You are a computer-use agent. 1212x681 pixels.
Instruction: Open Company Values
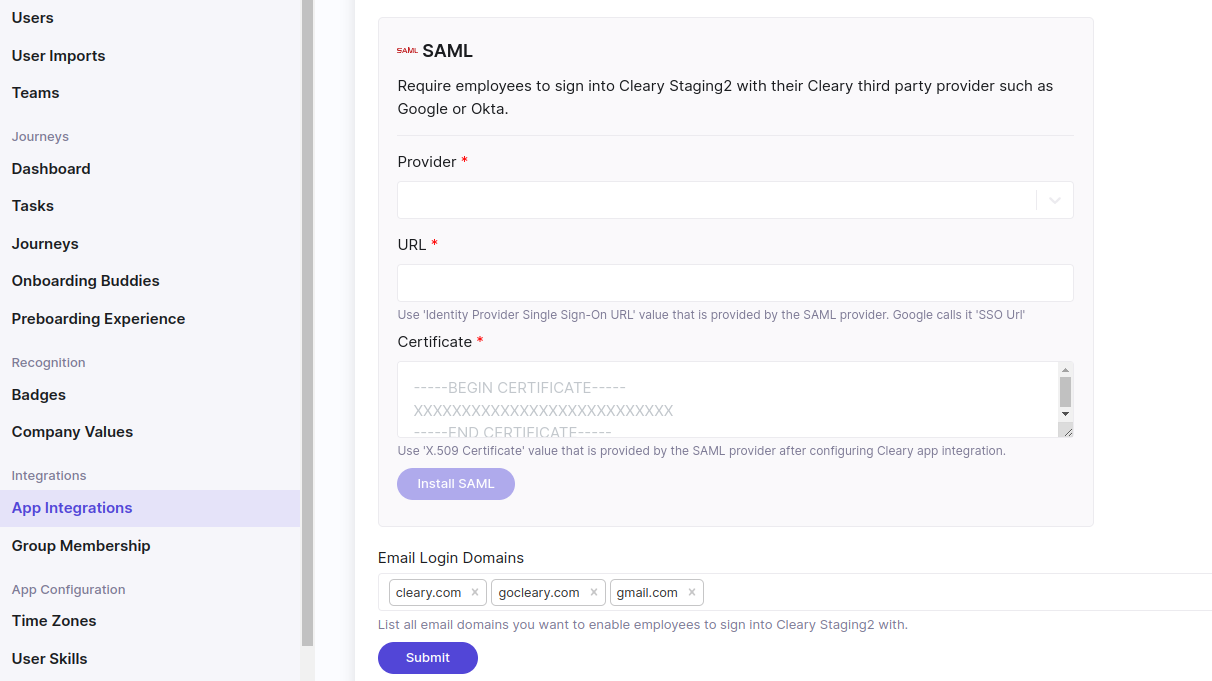pyautogui.click(x=72, y=432)
